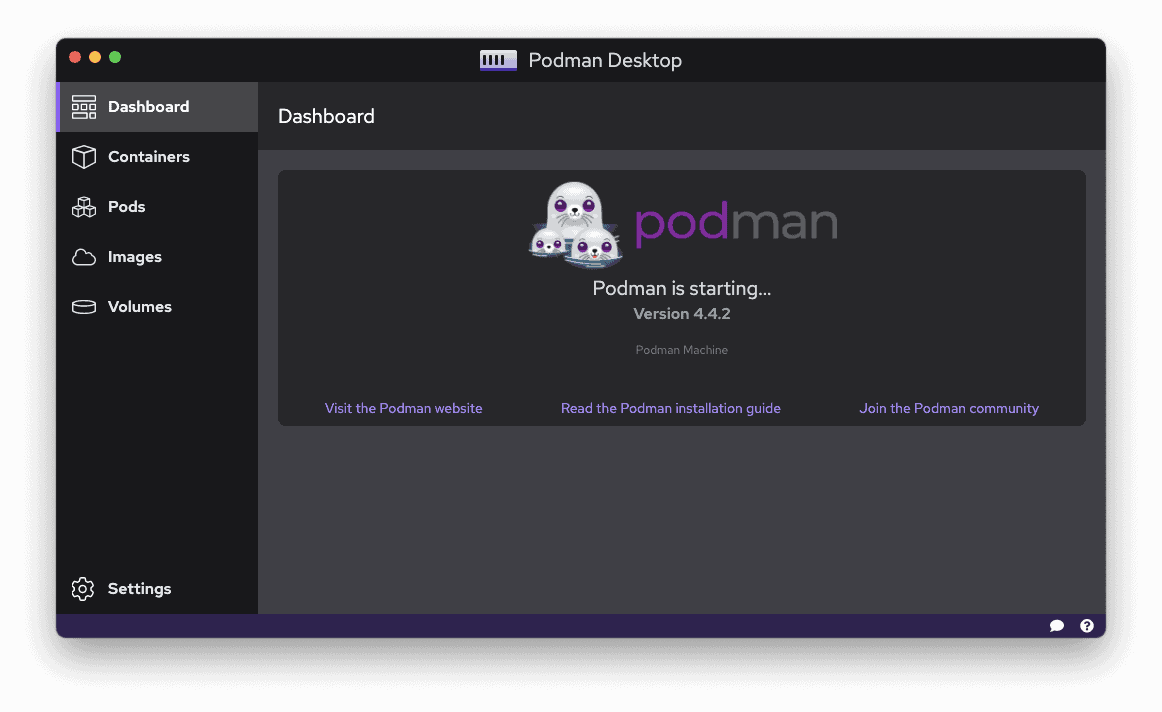Click the Volumes disk icon
The image size is (1162, 712).
tap(84, 307)
